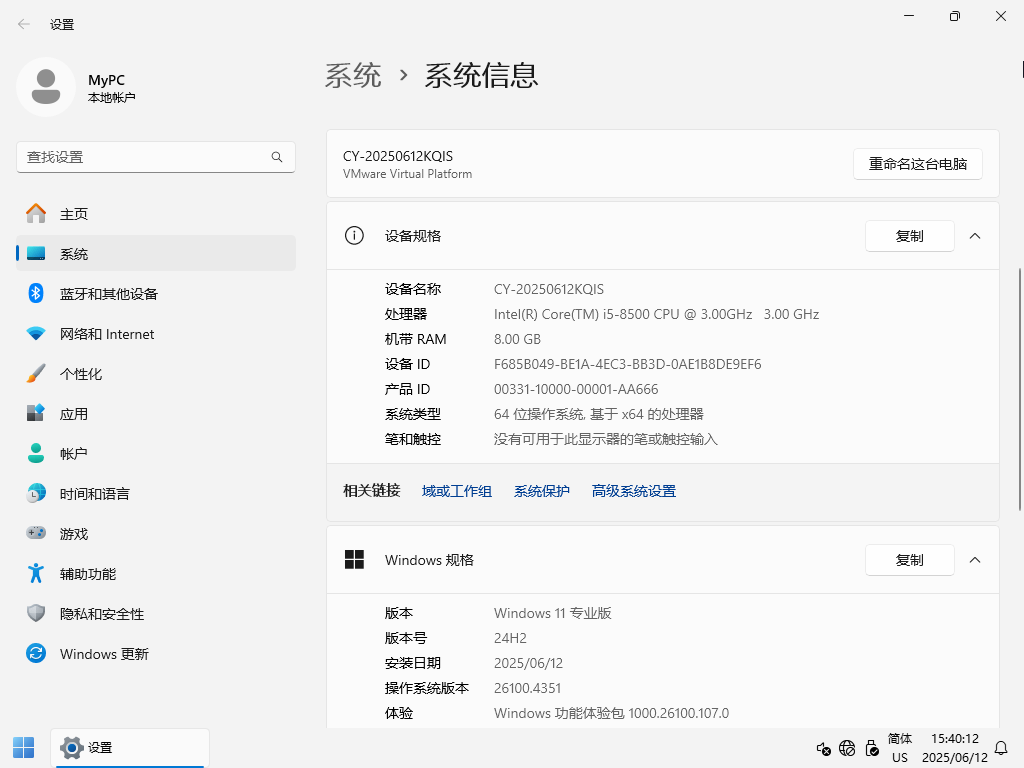
Task: Go to 个性化 settings
Action: [x=156, y=374]
